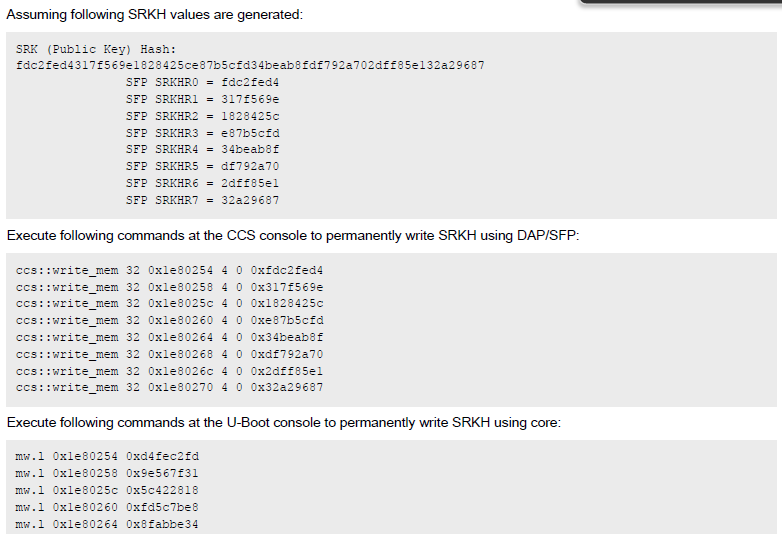Click the 'SRK (Public Key) Hash:' label
The width and height of the screenshot is (782, 541).
(x=96, y=49)
